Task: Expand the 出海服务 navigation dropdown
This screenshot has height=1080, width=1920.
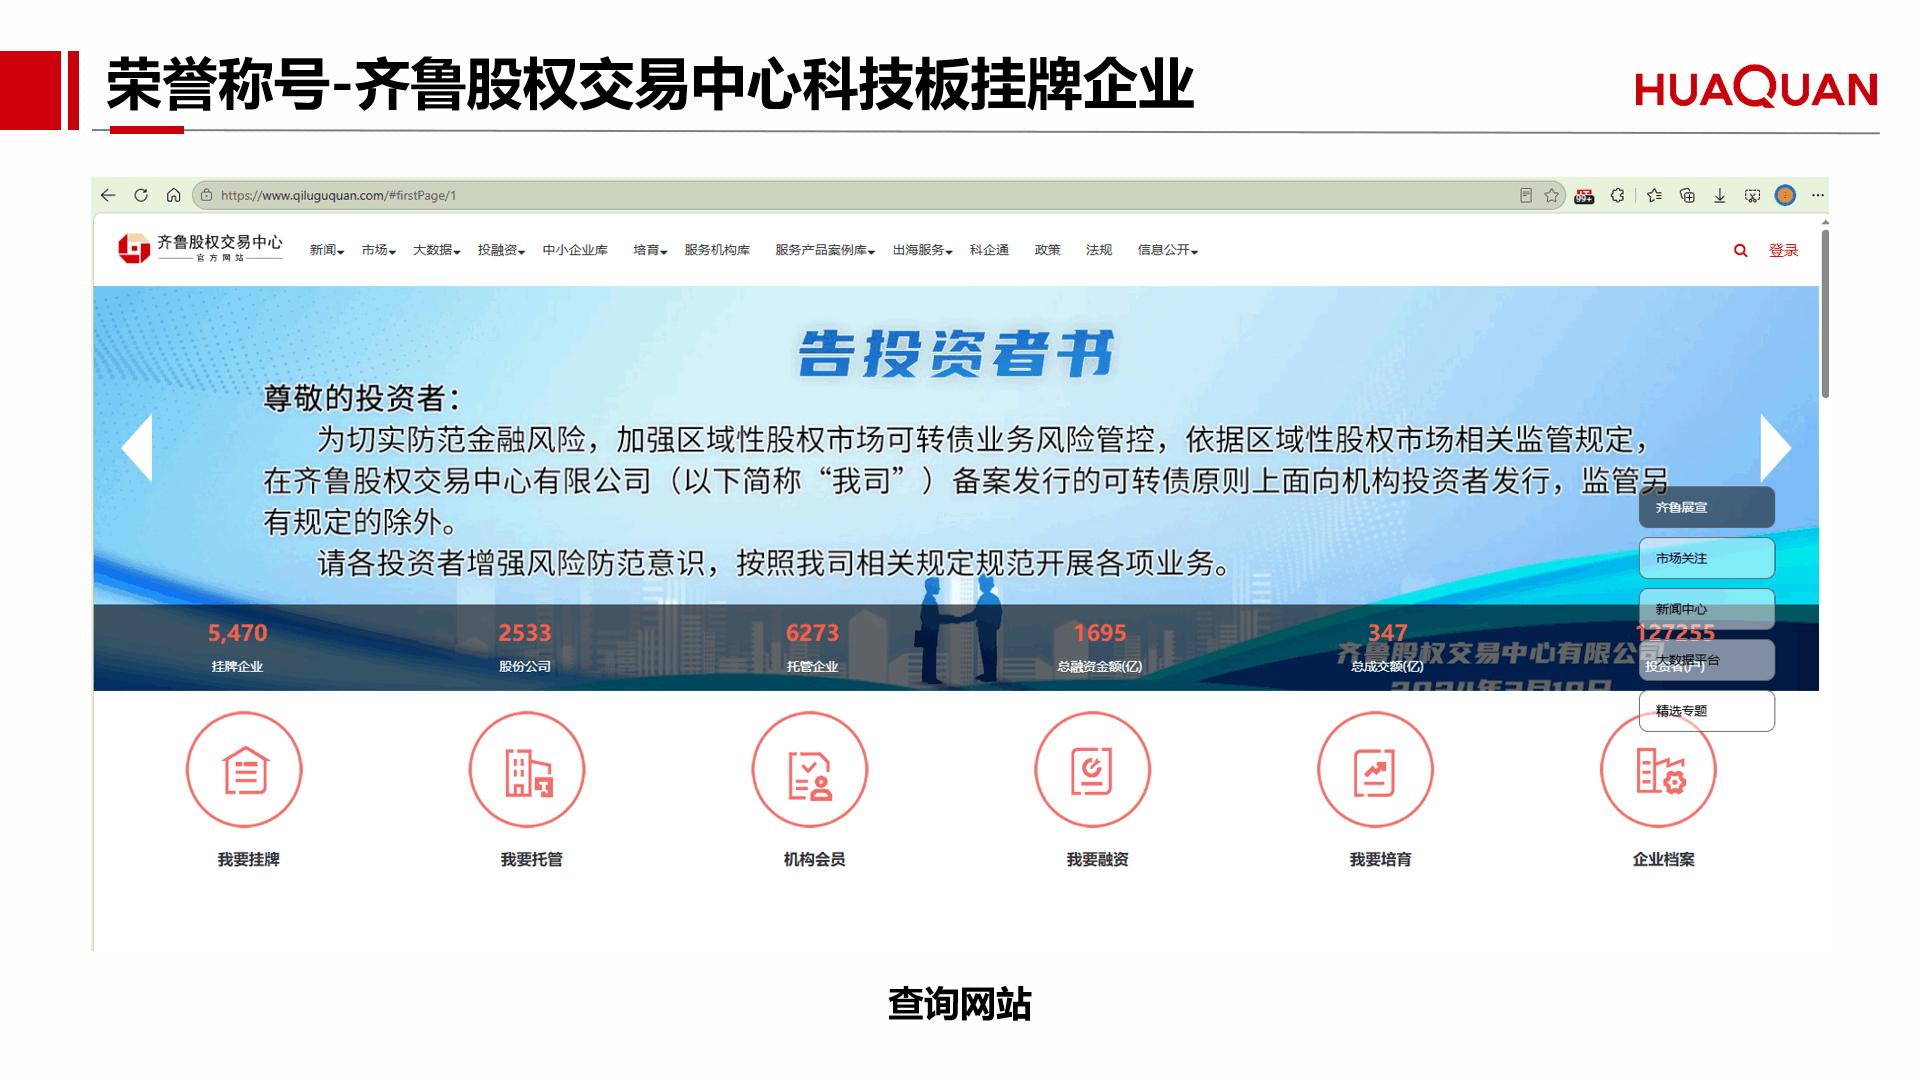Action: click(x=922, y=250)
